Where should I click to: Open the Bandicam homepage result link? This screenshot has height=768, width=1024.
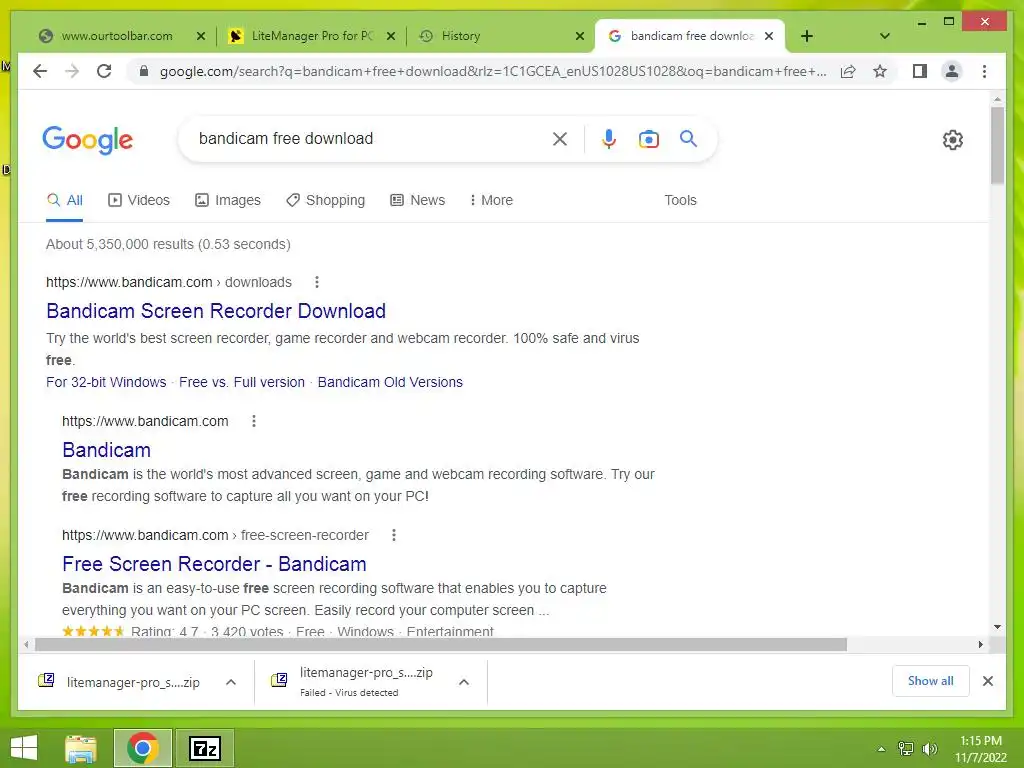[106, 450]
